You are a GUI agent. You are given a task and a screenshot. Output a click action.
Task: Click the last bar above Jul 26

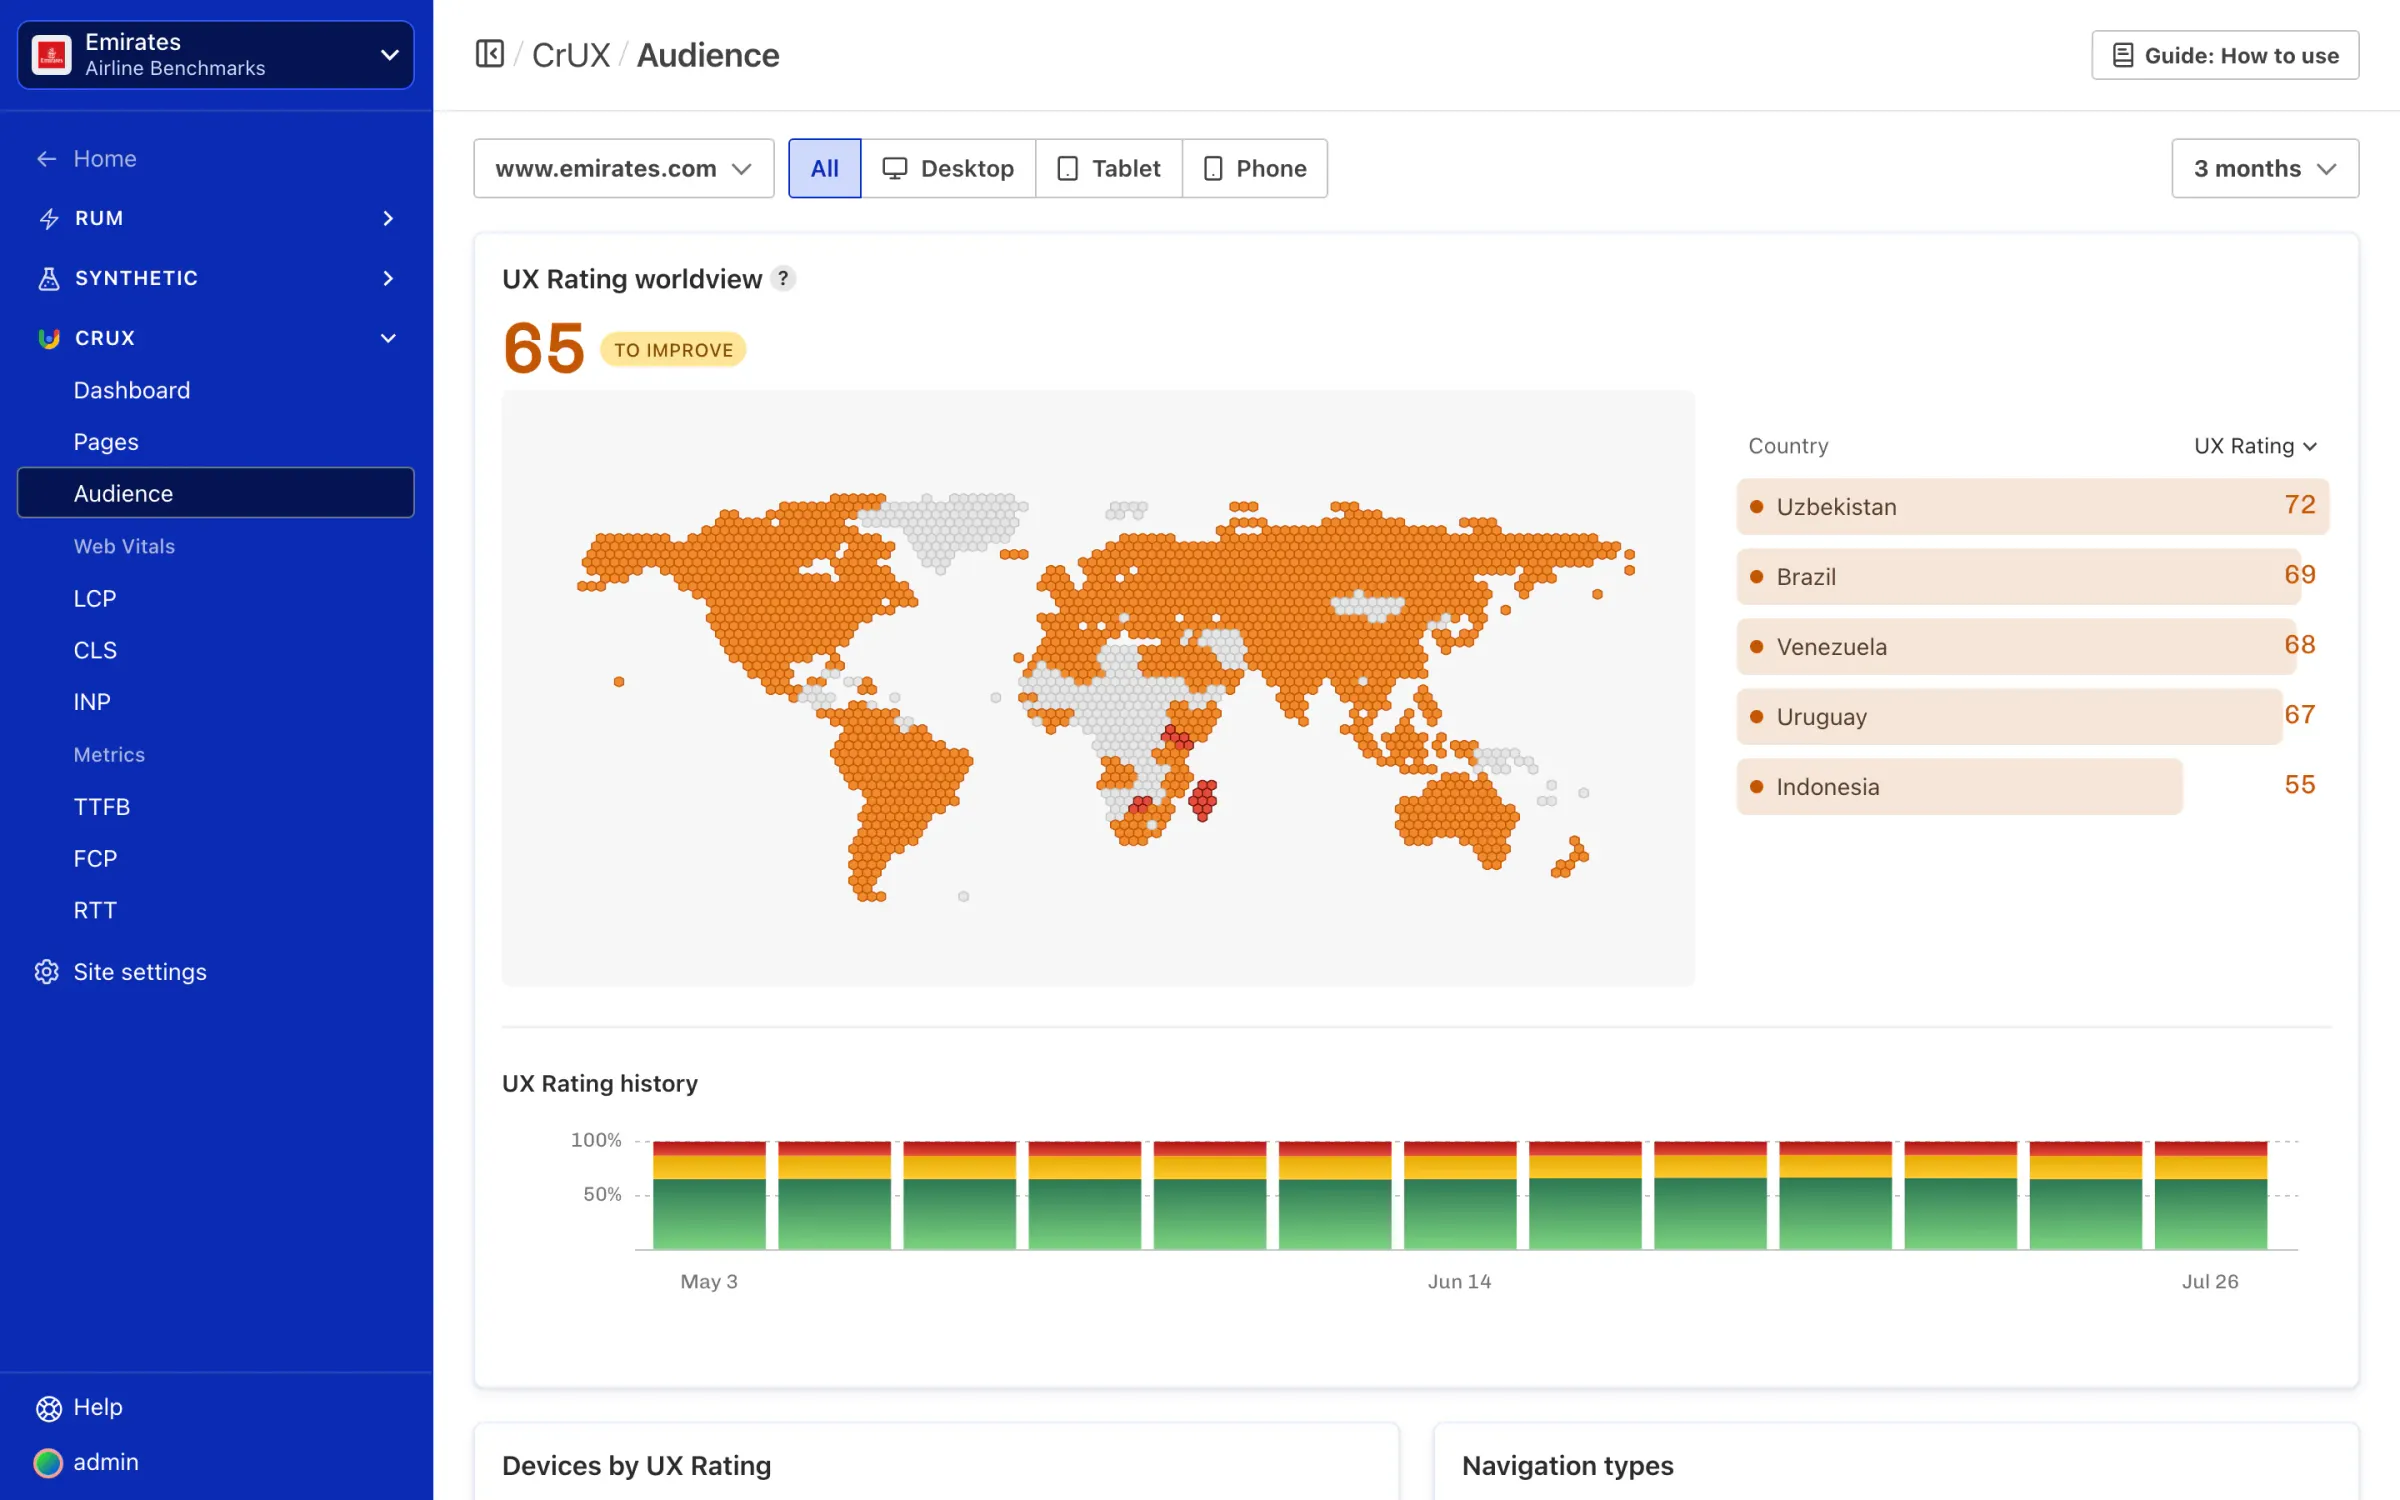(2210, 1195)
